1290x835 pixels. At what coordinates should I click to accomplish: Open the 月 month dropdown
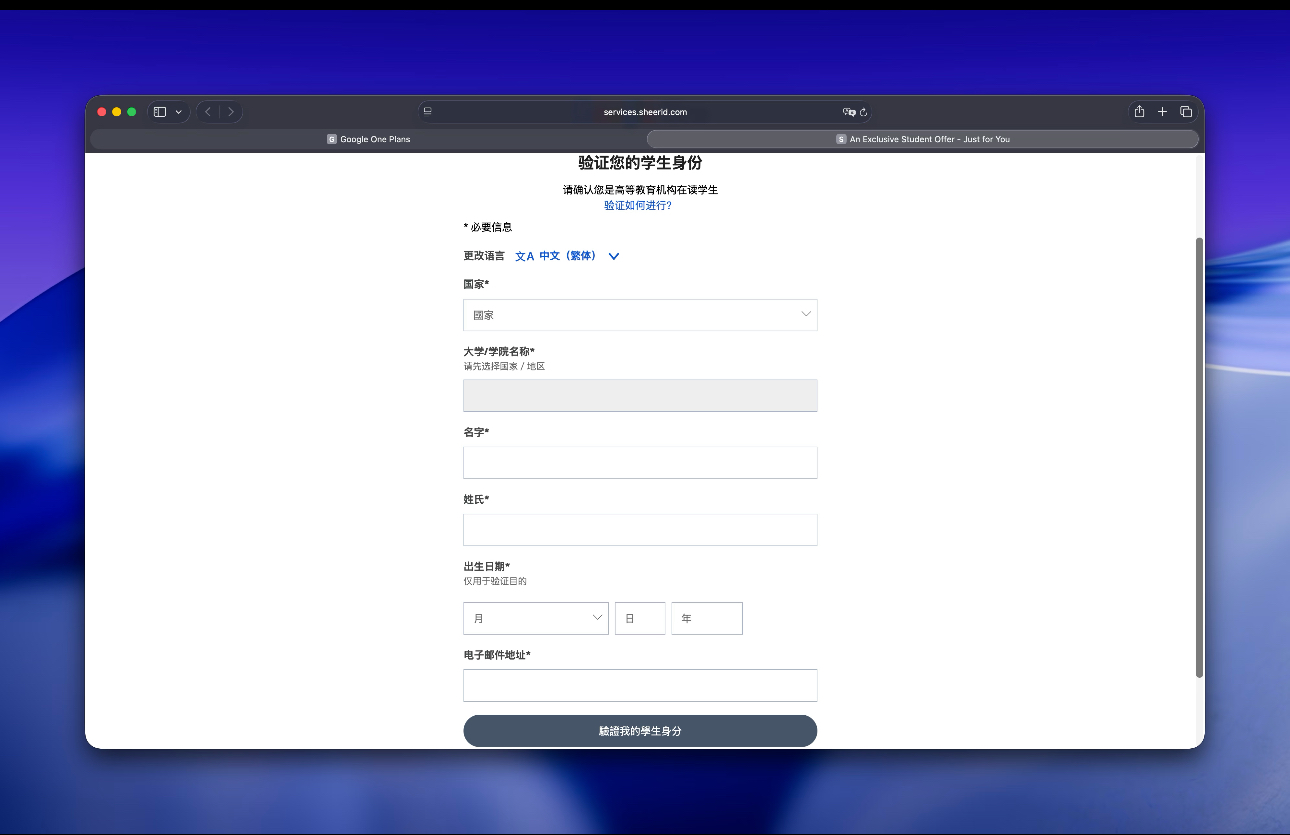coord(535,618)
